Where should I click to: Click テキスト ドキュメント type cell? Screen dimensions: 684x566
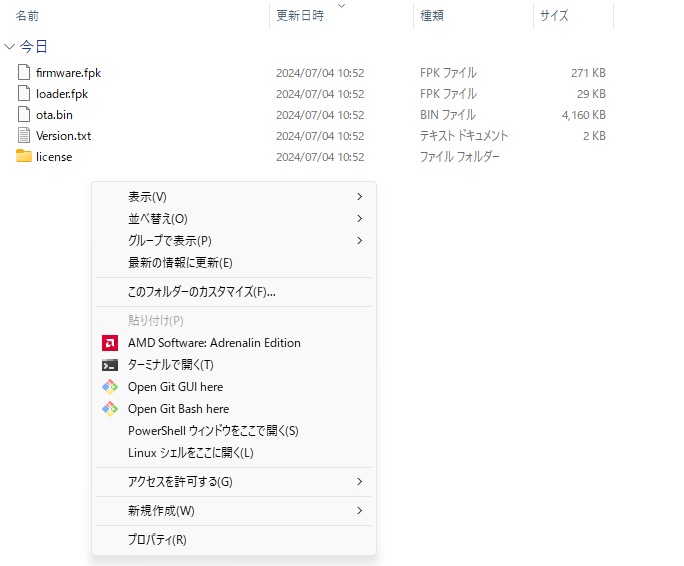click(x=464, y=136)
